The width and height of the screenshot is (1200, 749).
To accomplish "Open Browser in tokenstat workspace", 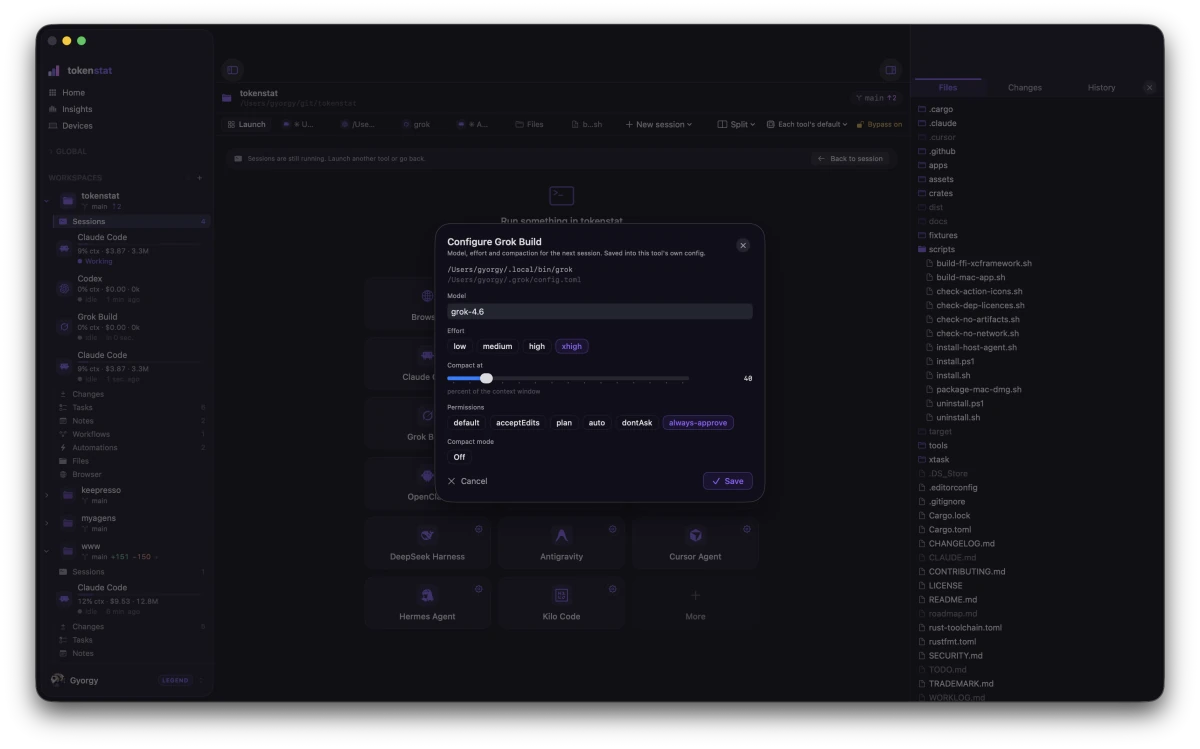I will 87,474.
